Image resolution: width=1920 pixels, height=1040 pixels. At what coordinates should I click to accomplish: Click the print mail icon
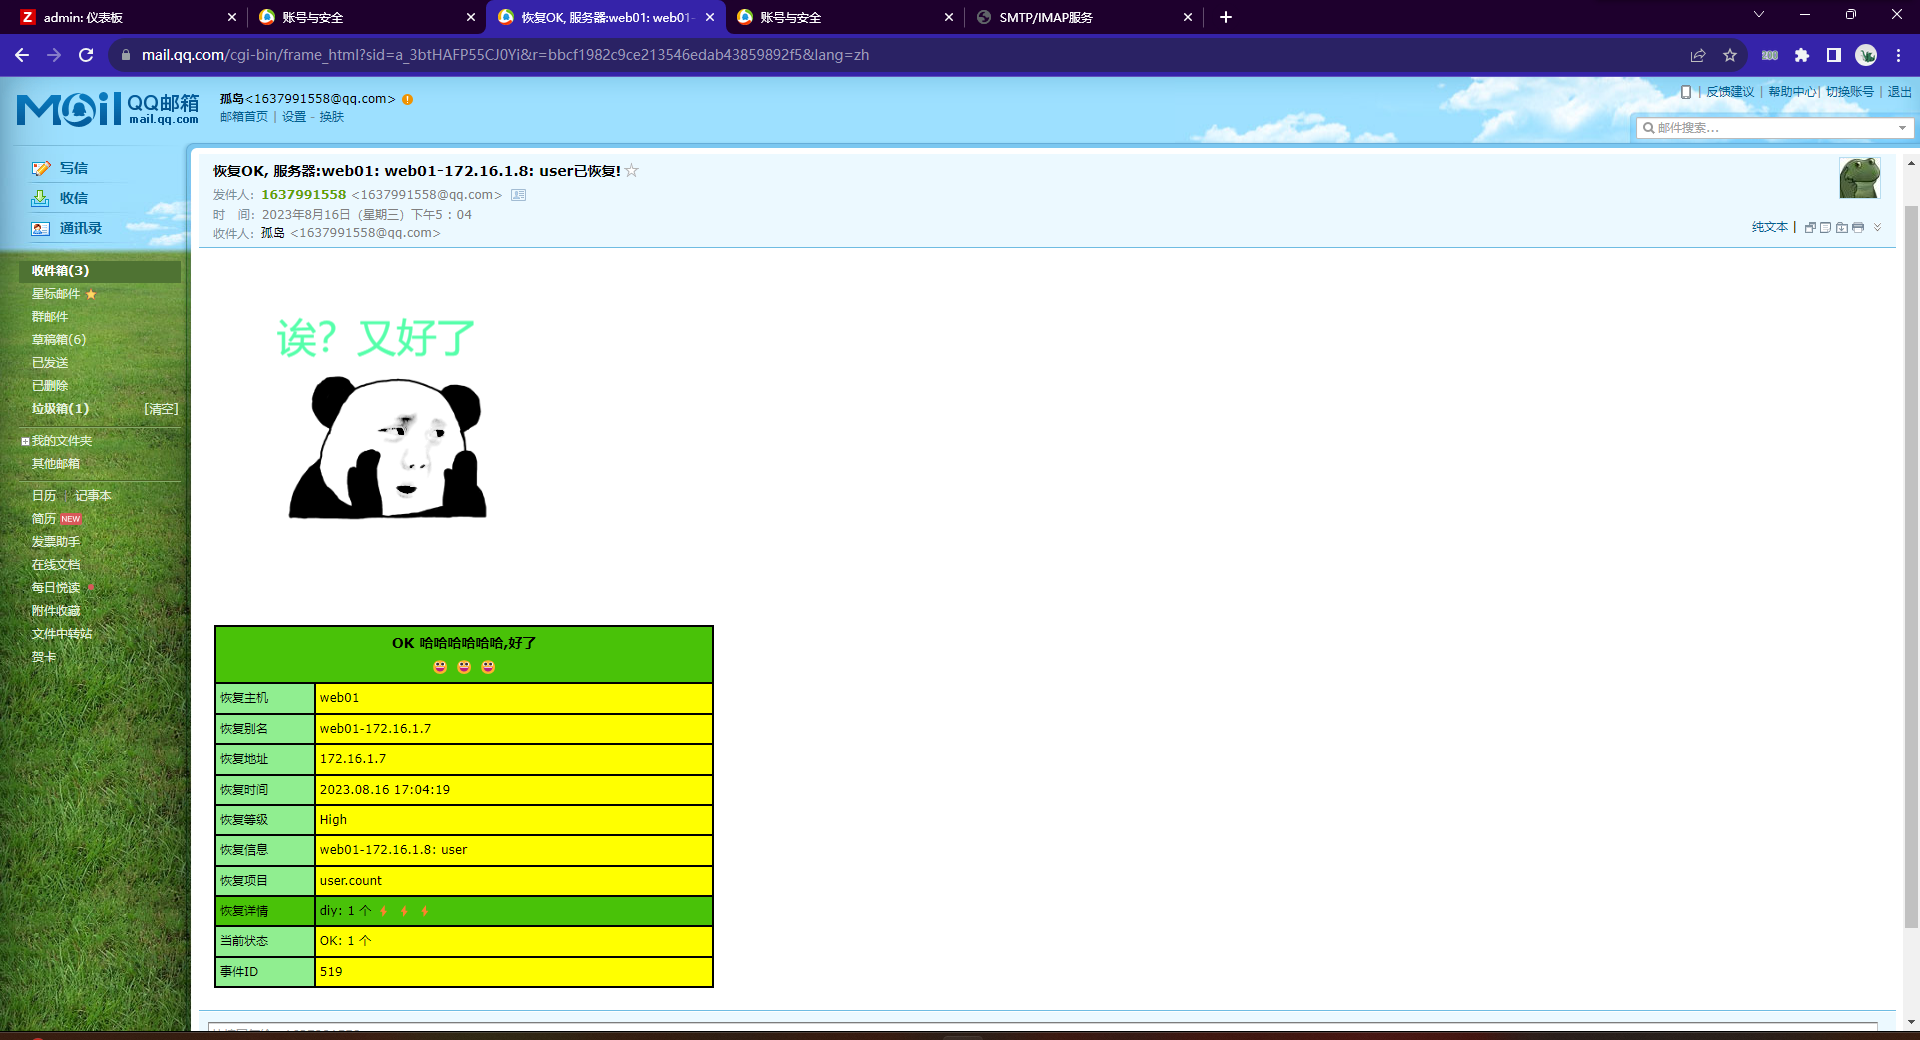click(1858, 227)
